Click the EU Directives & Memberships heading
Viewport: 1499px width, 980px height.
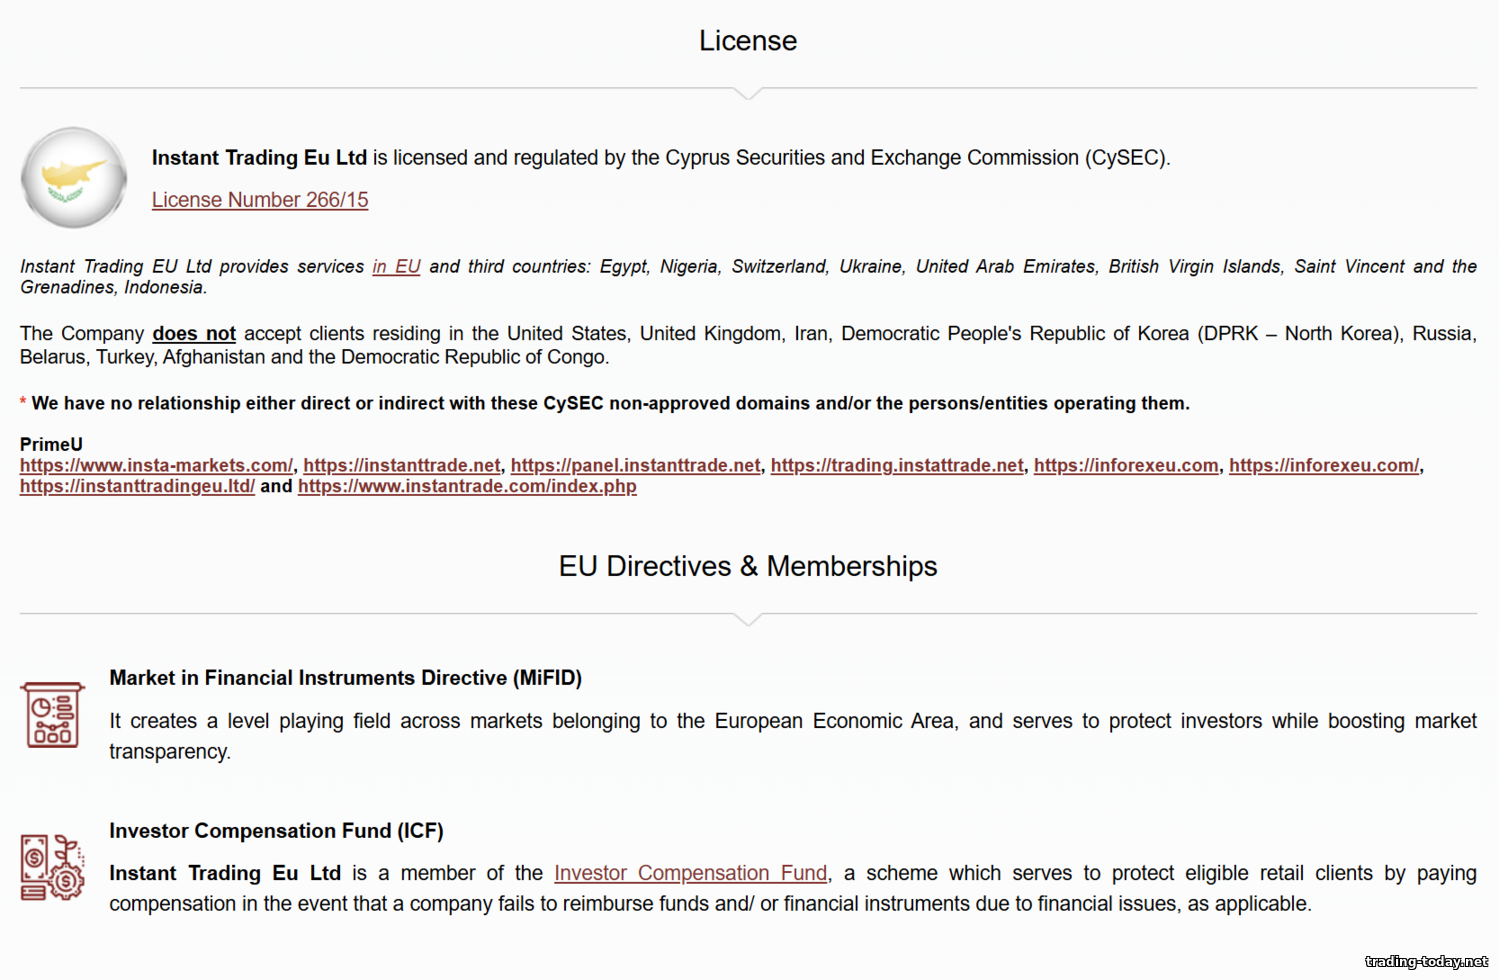748,566
